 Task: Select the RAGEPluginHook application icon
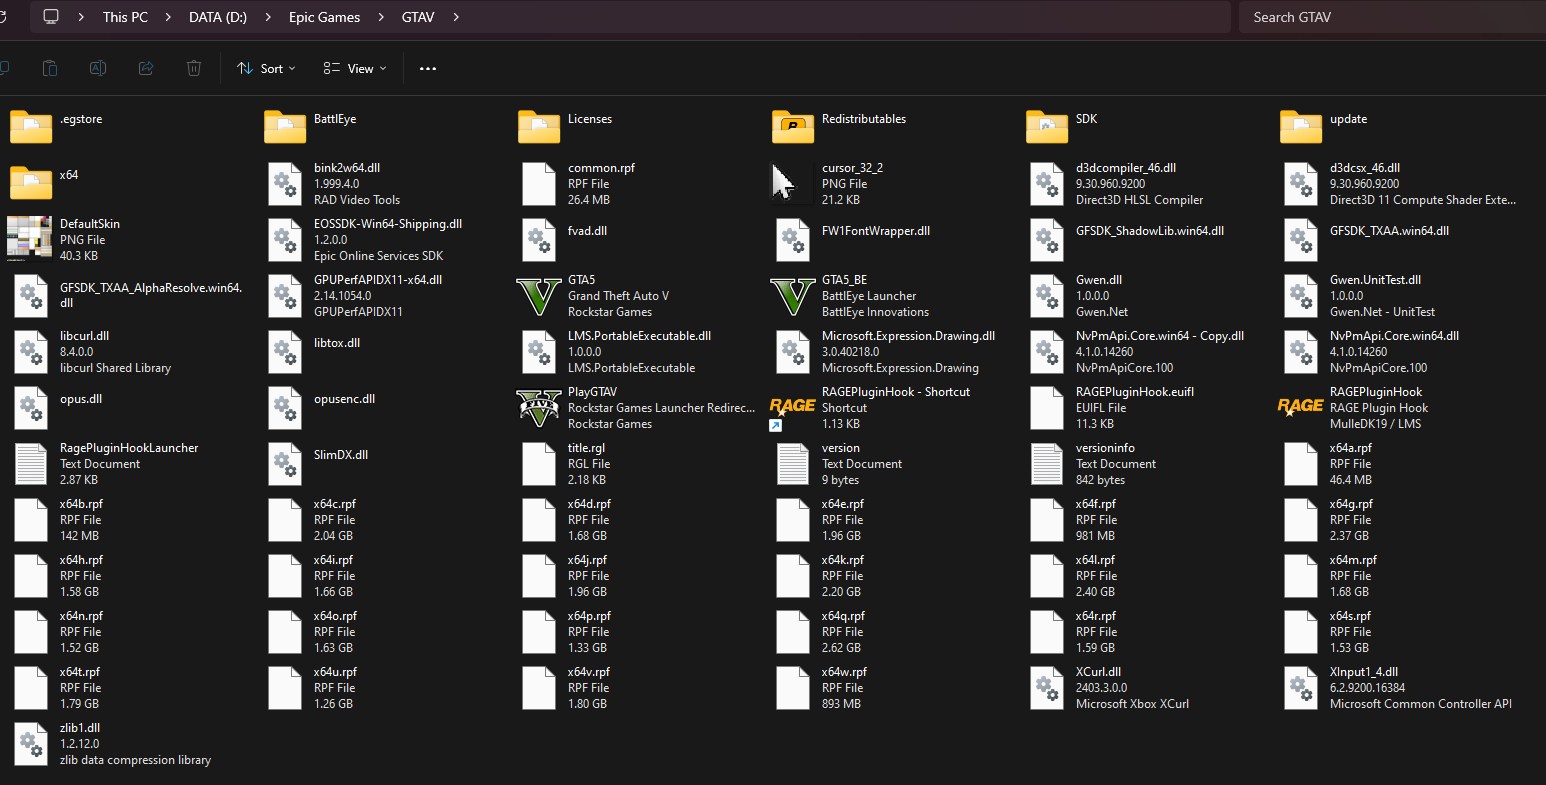click(x=1300, y=407)
